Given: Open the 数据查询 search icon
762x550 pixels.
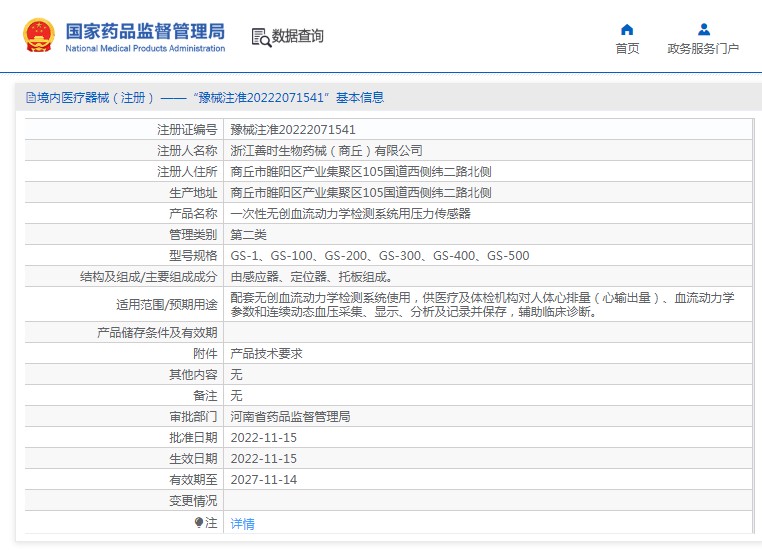Looking at the screenshot, I should click(261, 37).
